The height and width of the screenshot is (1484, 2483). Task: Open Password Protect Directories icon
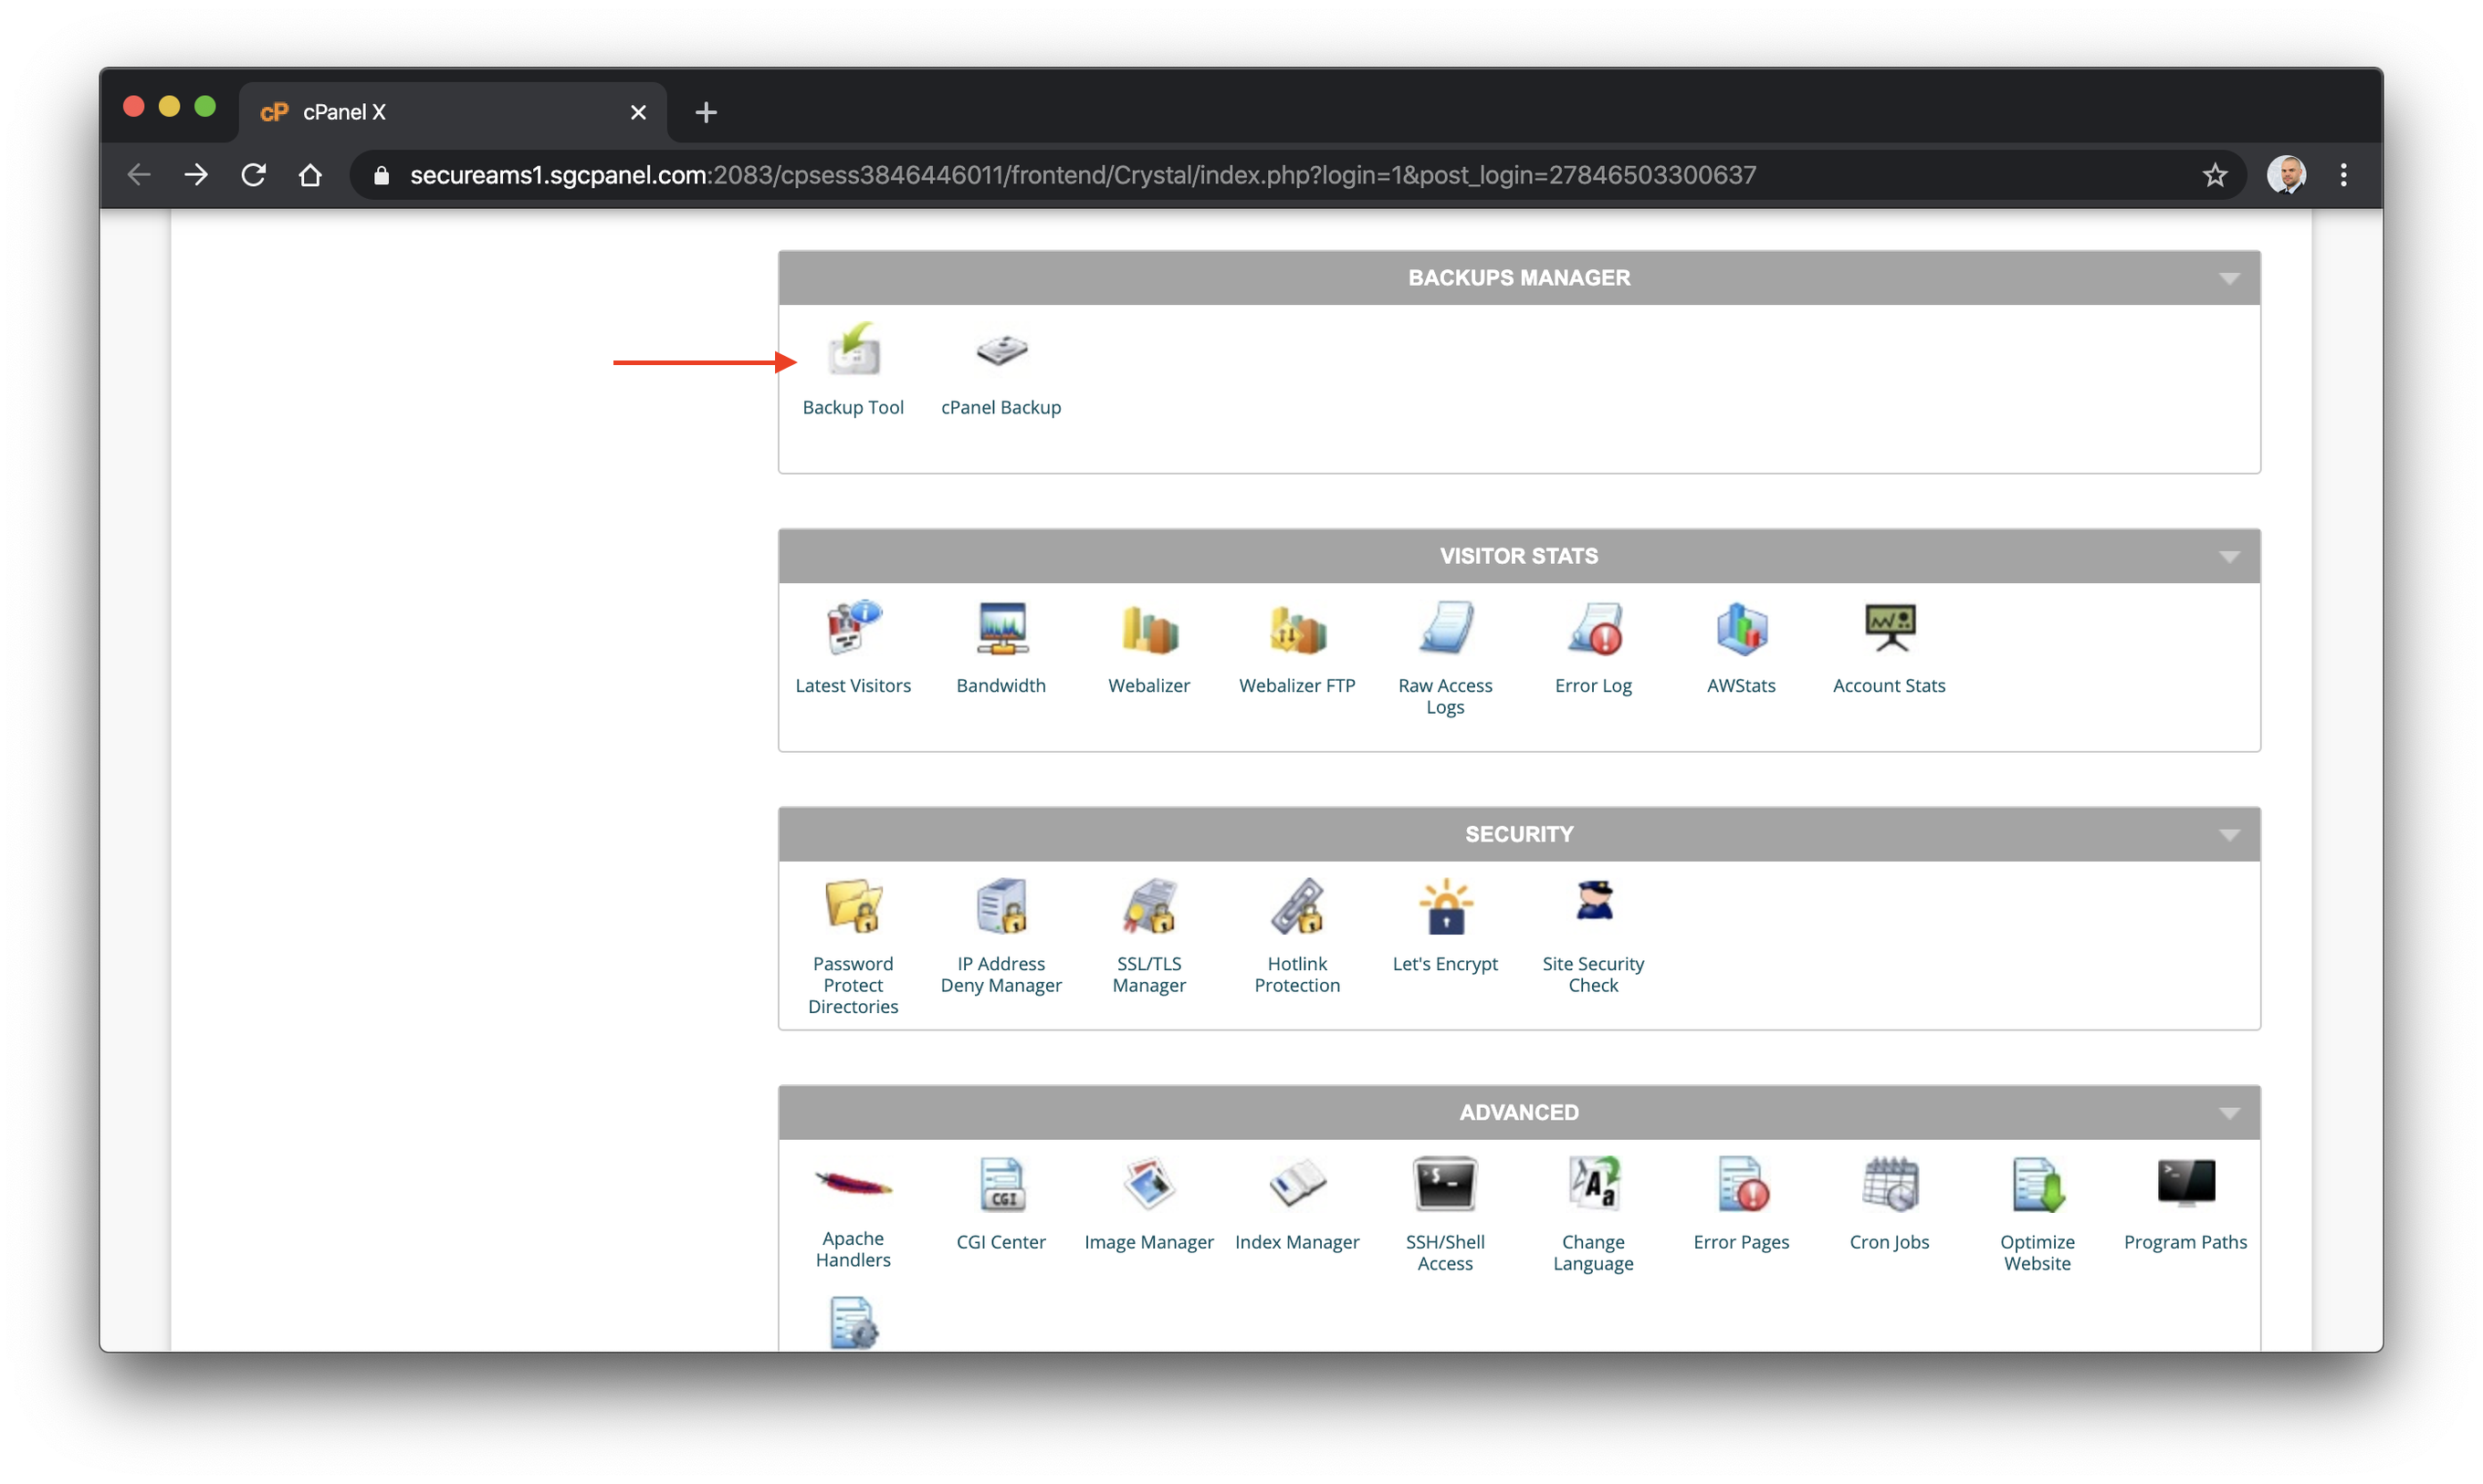point(853,906)
